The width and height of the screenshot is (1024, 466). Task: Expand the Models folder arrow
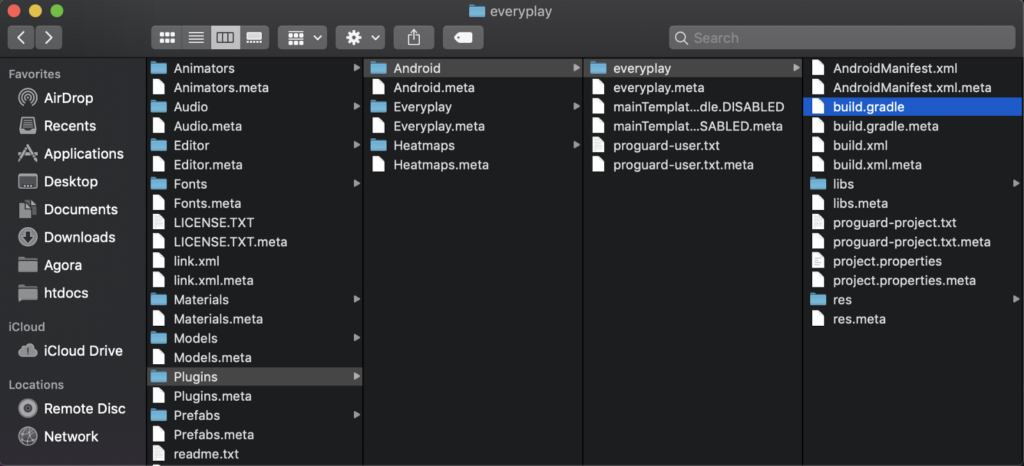[357, 338]
